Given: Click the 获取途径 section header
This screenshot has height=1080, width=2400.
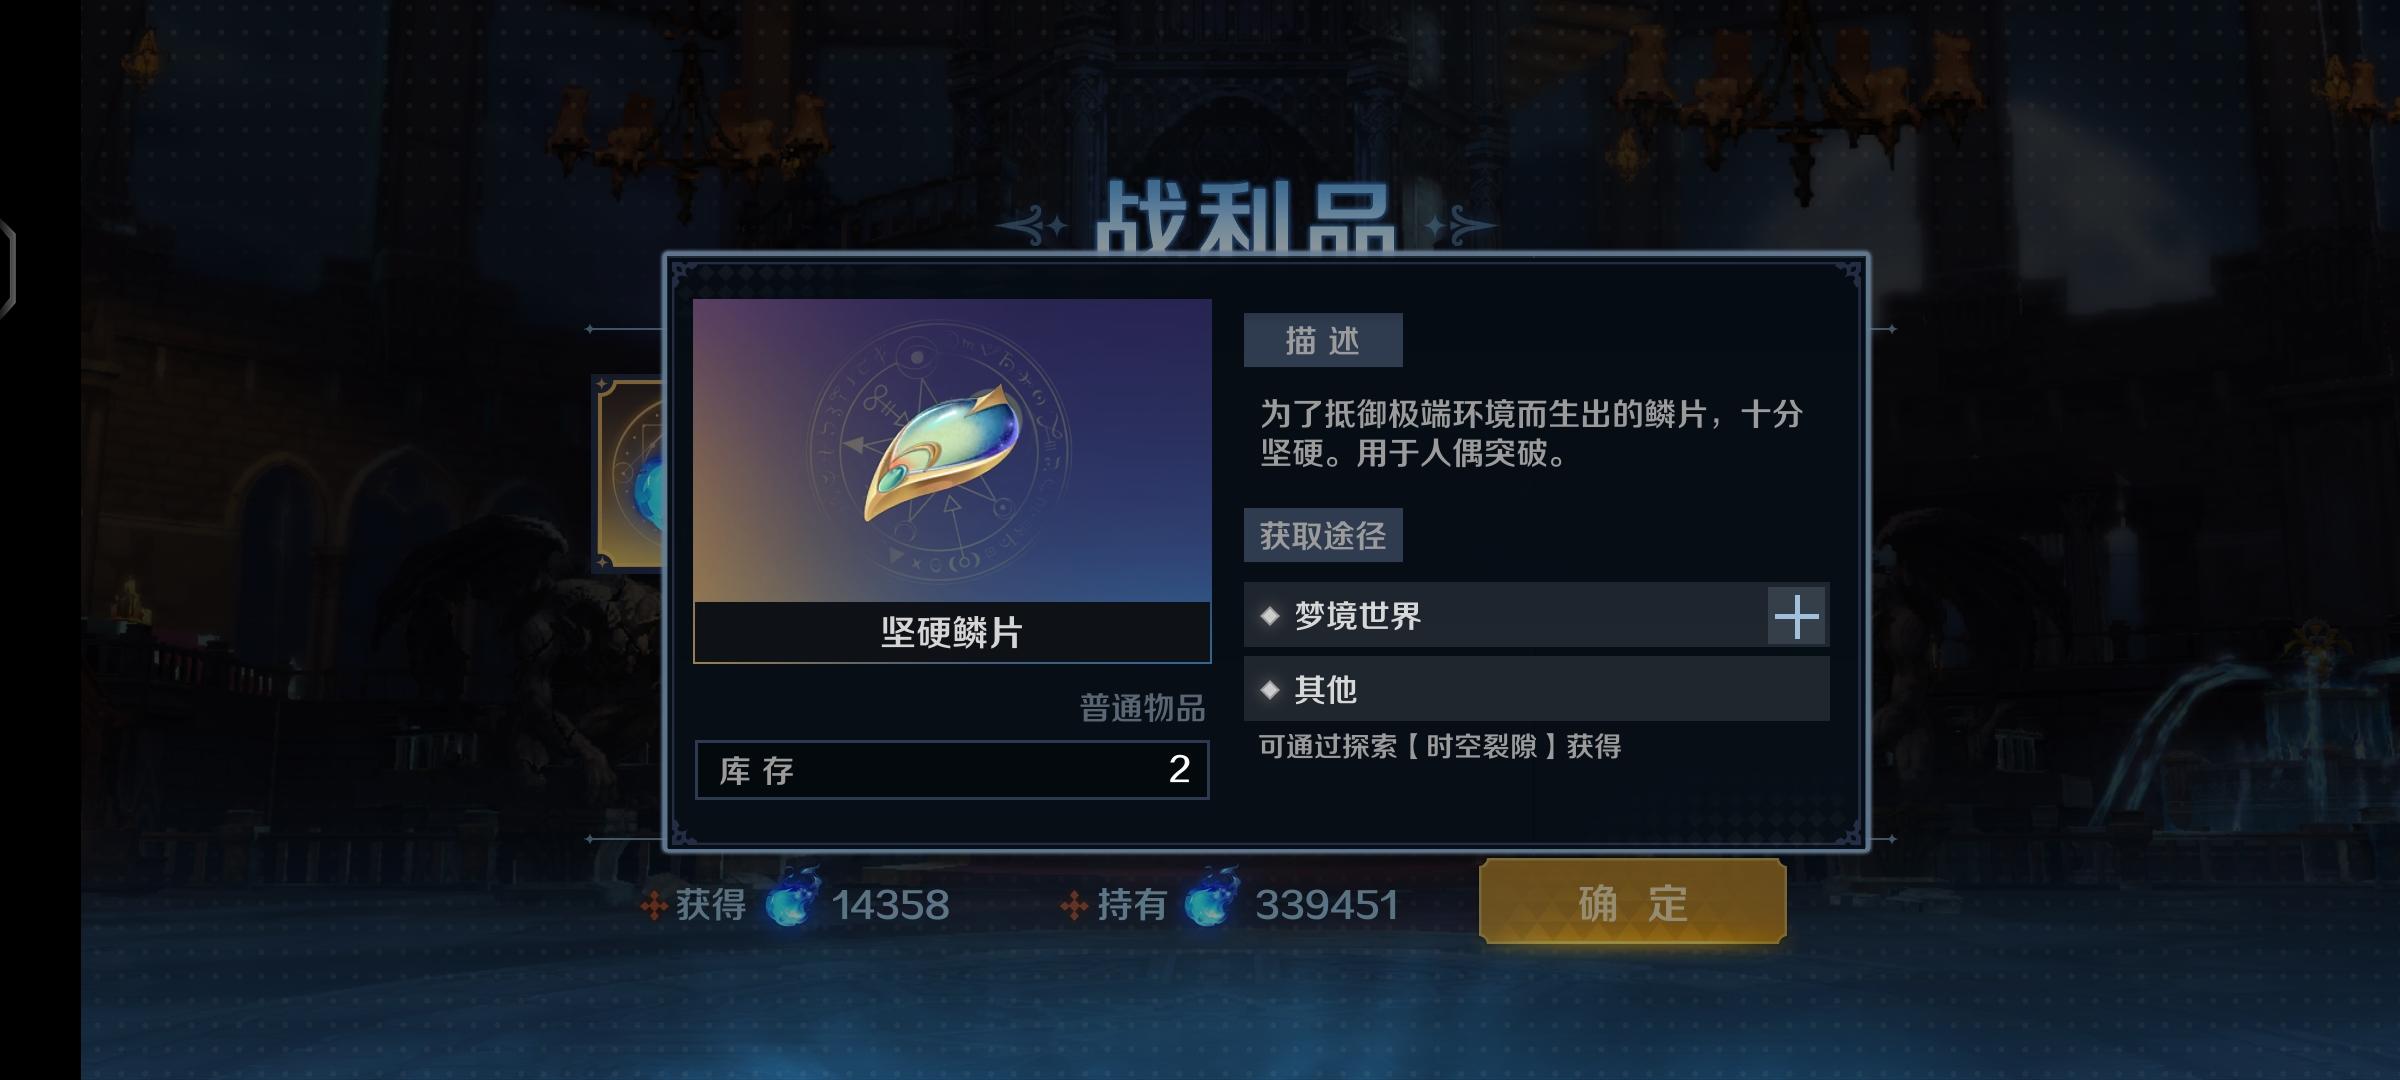Looking at the screenshot, I should click(x=1323, y=535).
